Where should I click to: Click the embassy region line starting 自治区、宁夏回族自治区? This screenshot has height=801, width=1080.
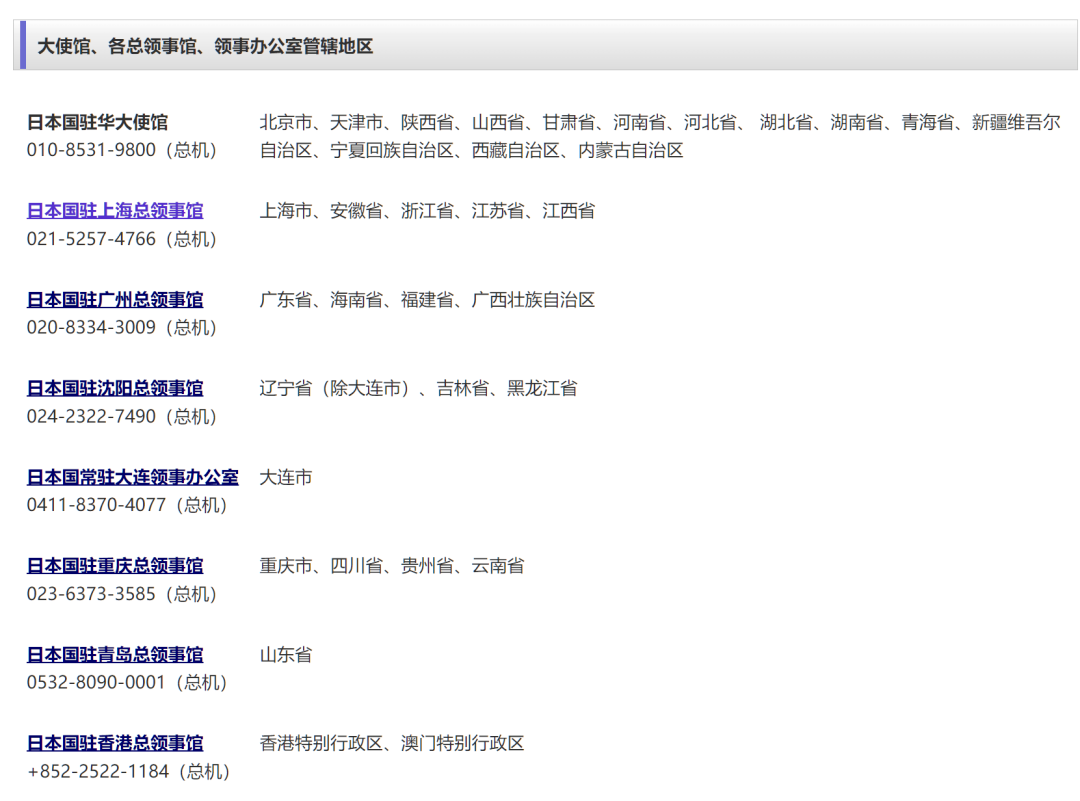471,150
